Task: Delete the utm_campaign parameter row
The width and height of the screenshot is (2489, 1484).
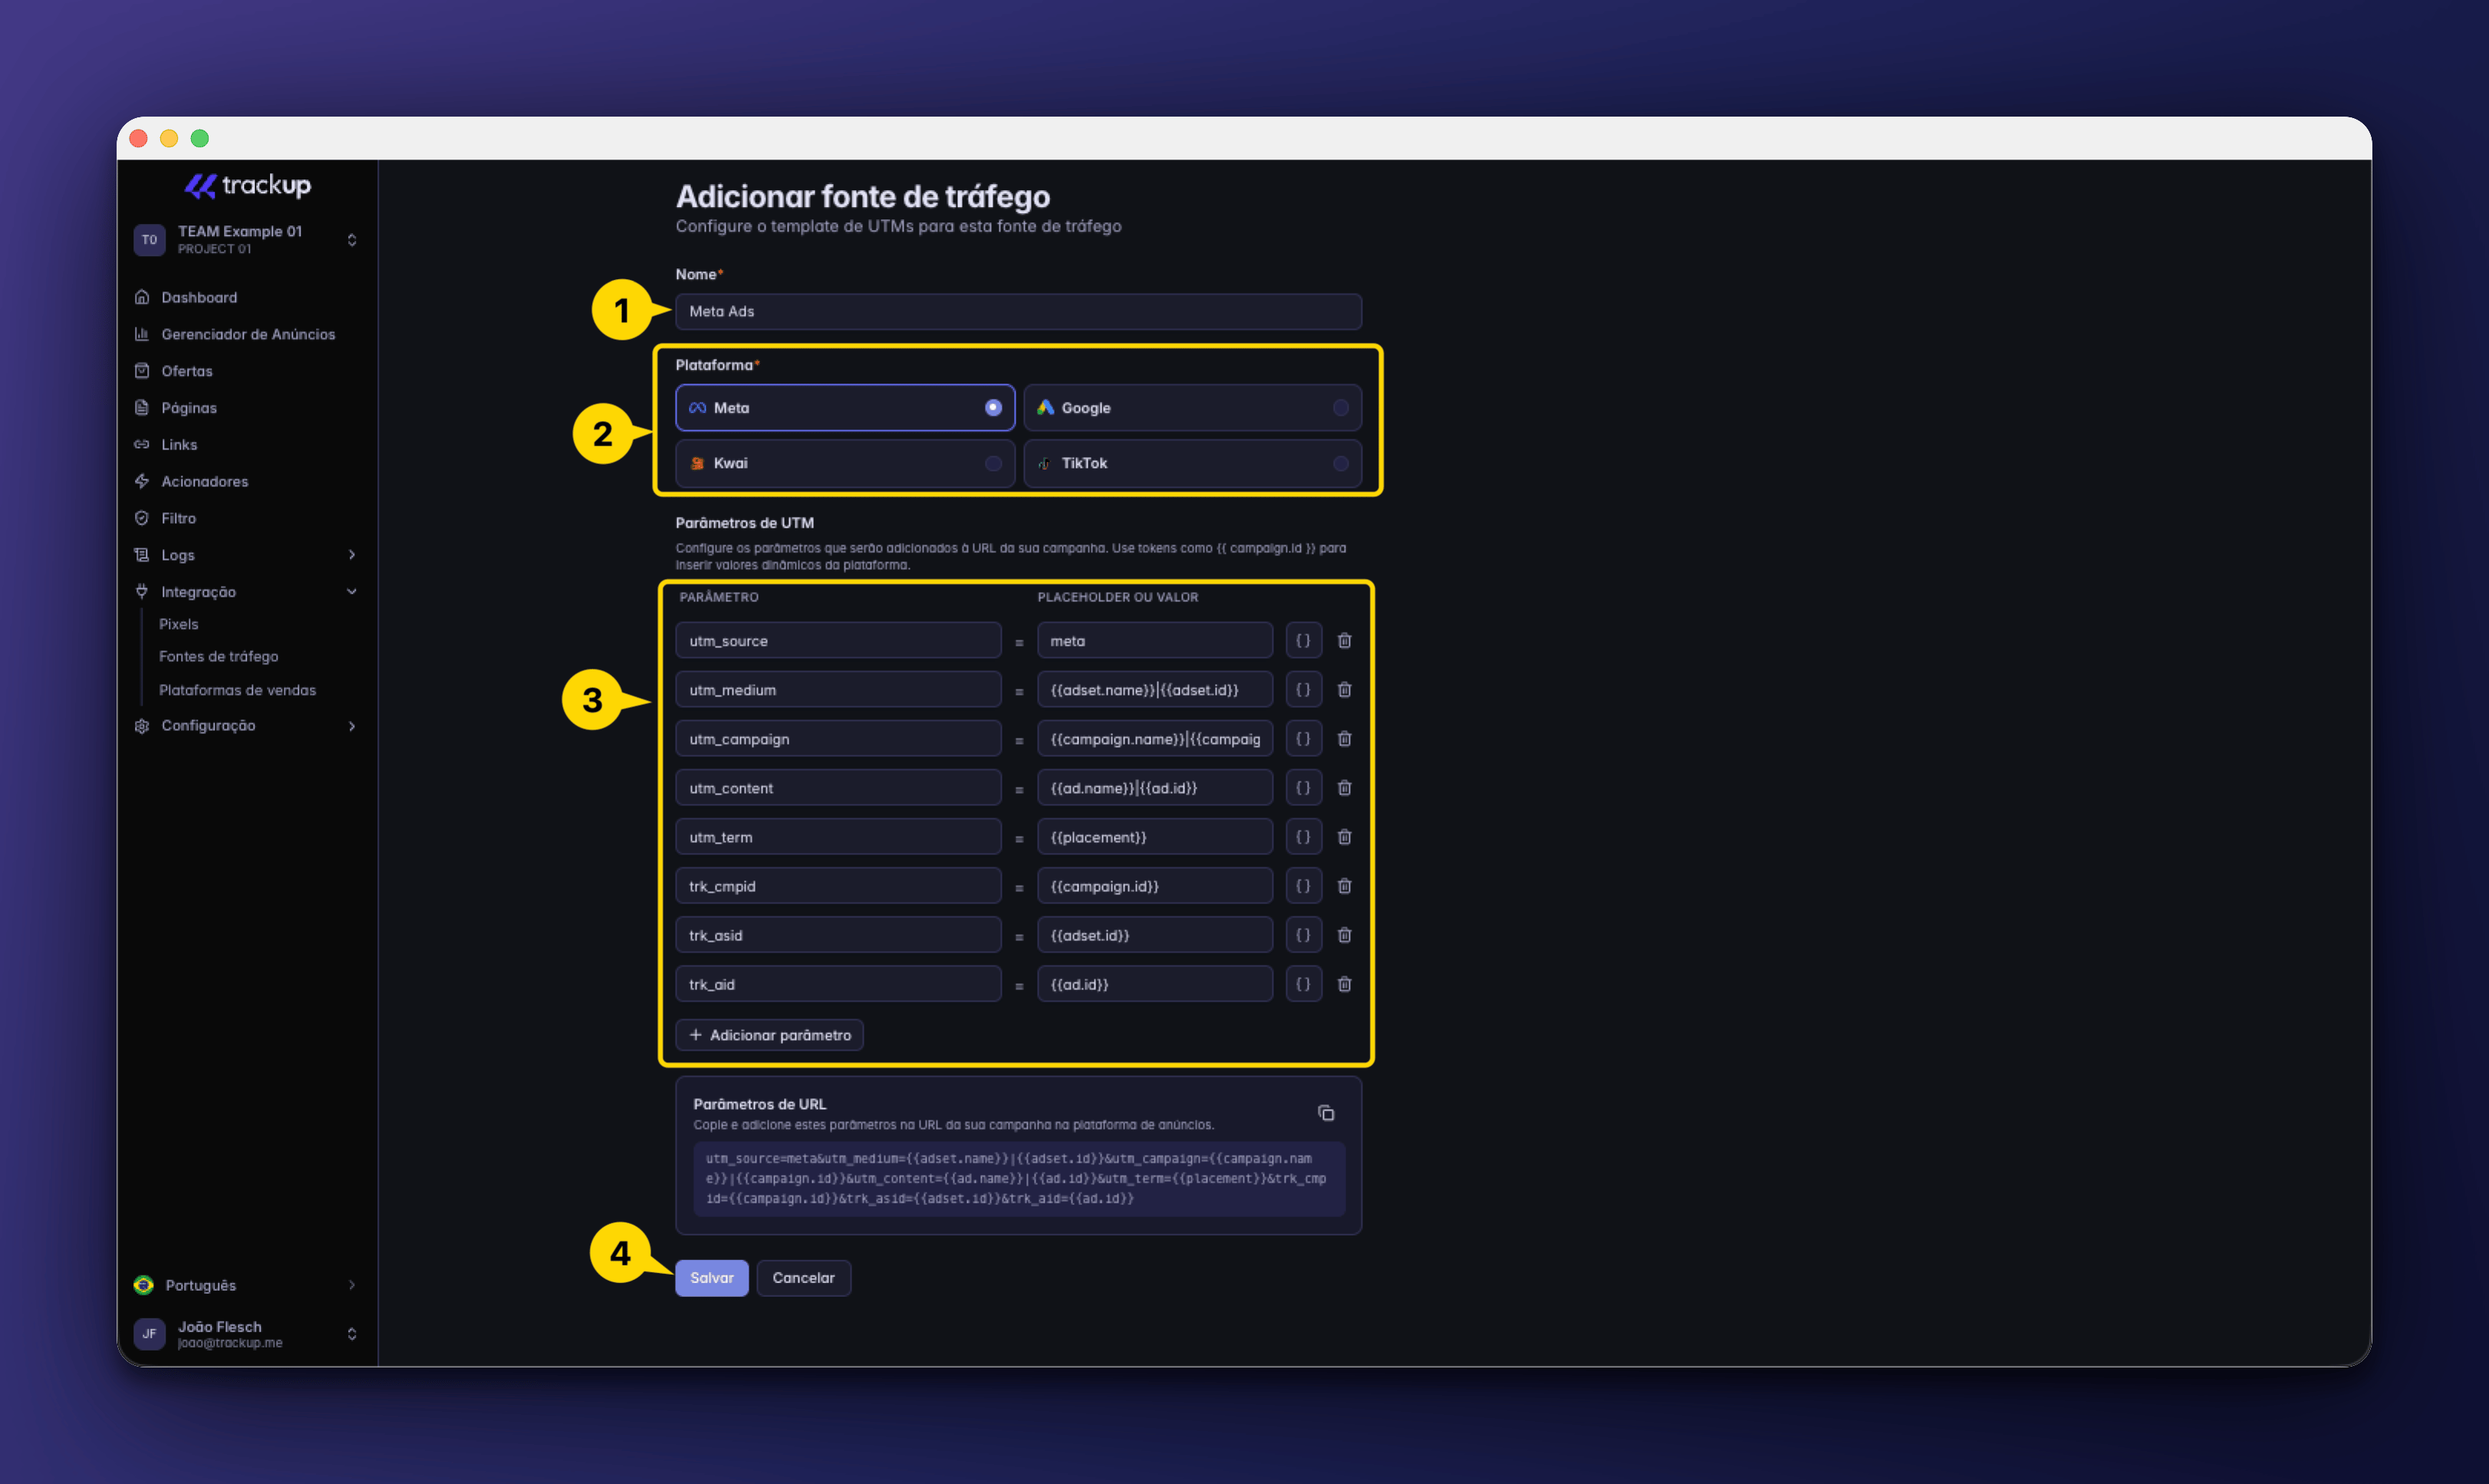Action: (1345, 739)
